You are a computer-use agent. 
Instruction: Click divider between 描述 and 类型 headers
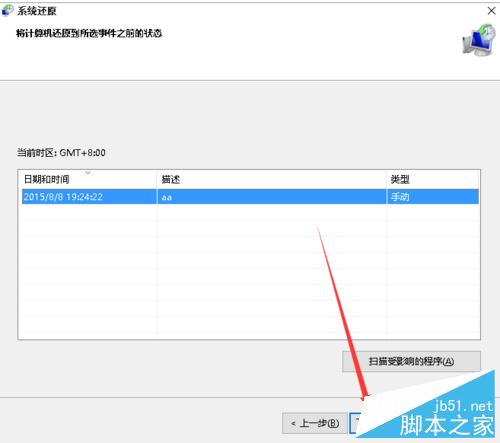(387, 180)
